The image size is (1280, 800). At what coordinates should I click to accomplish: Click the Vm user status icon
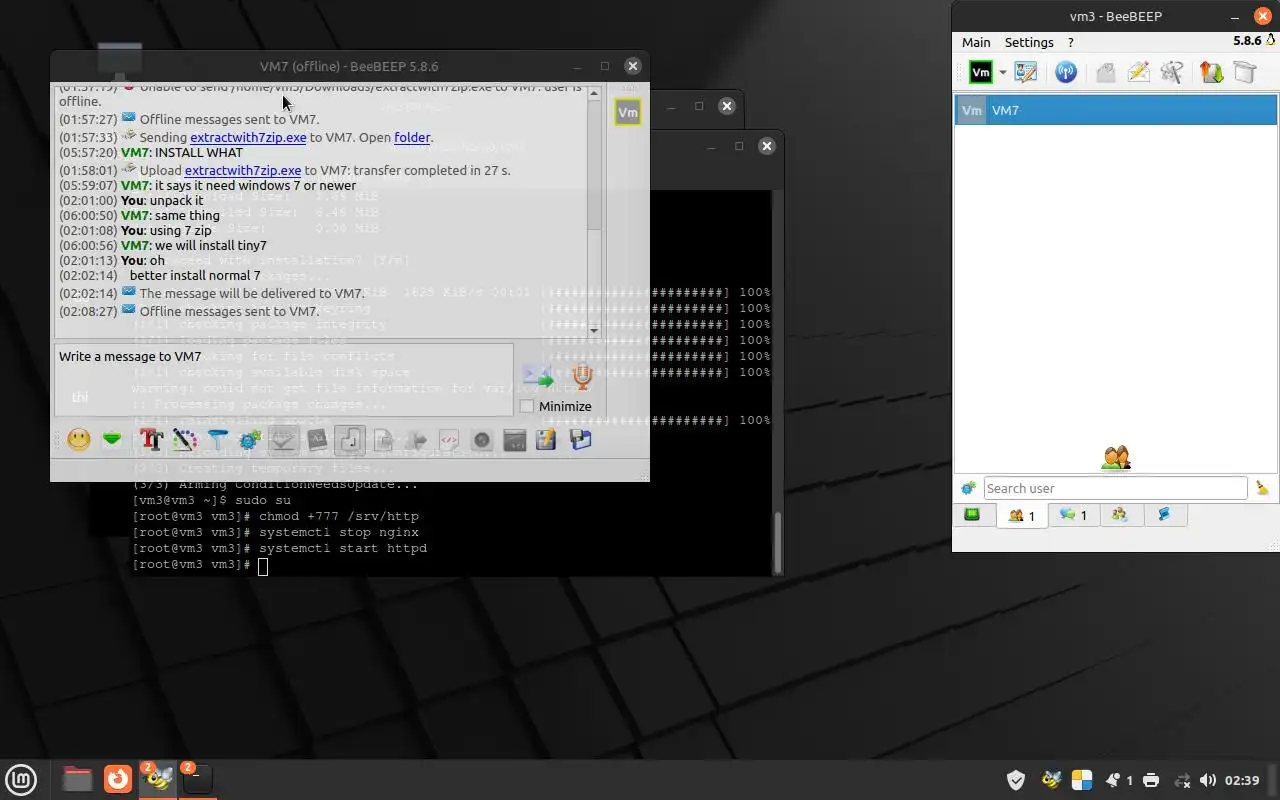click(x=981, y=72)
